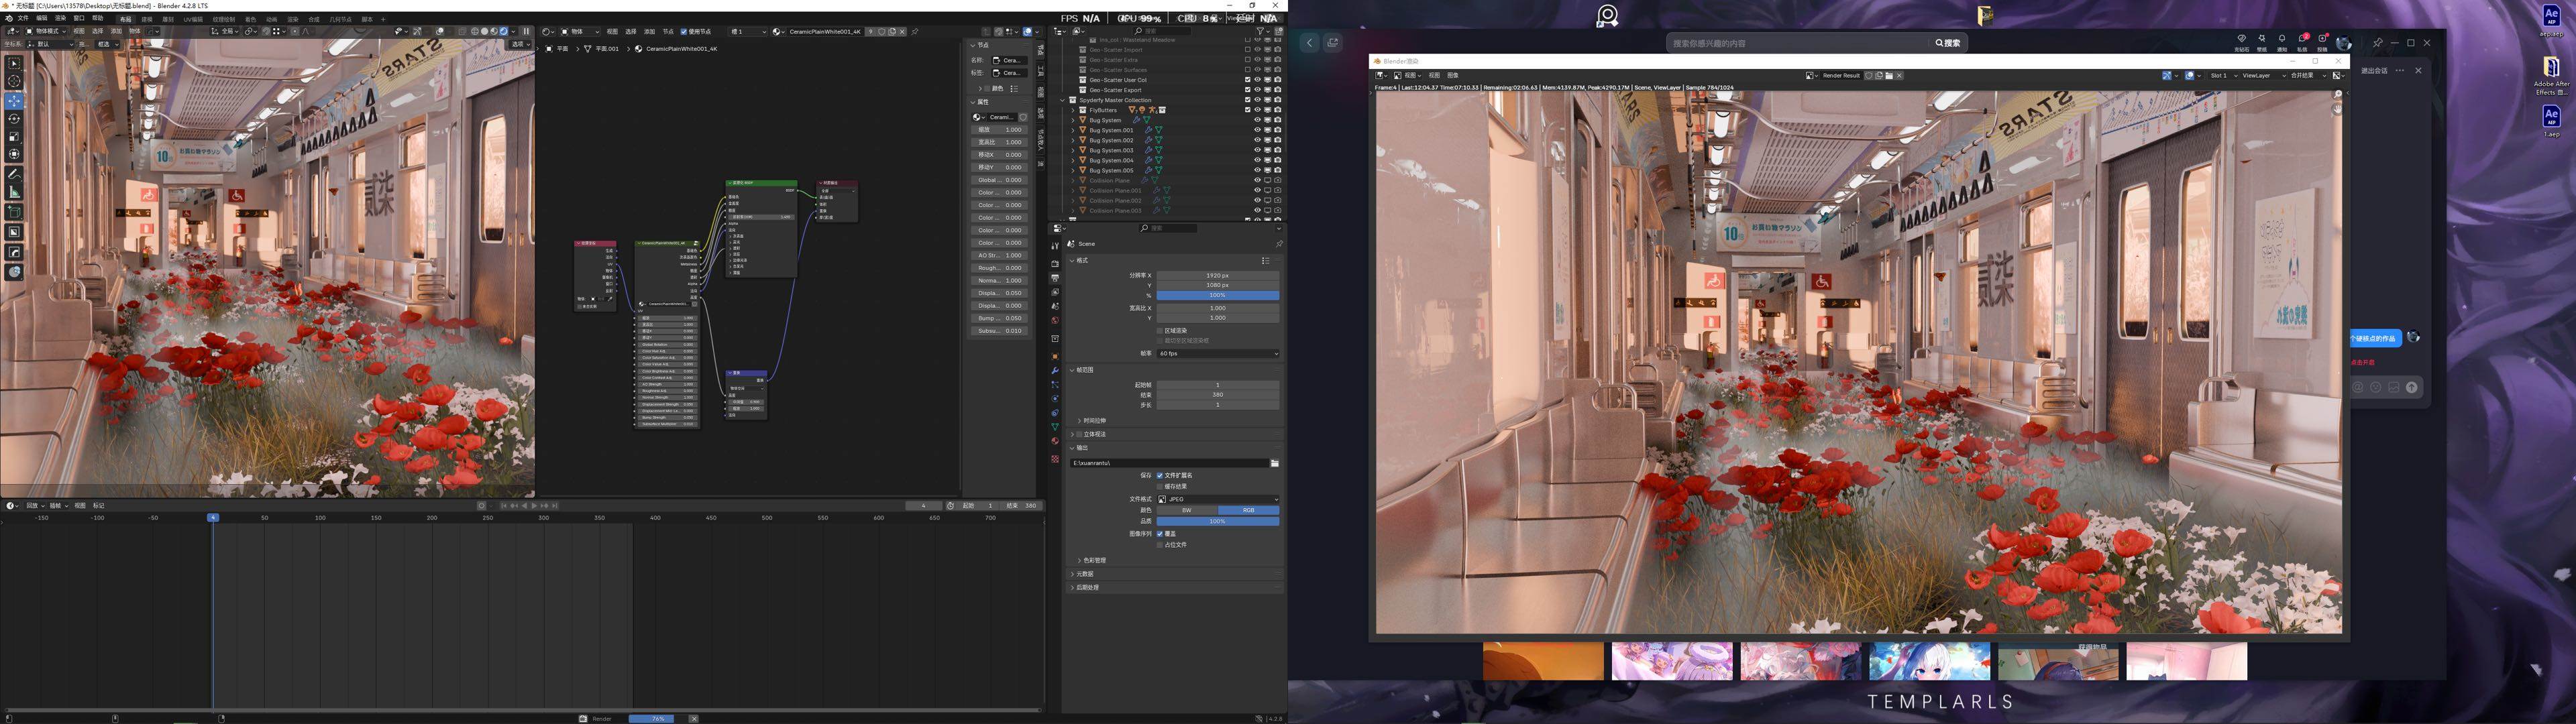Cancel the render via X by progress bar
Image resolution: width=2576 pixels, height=724 pixels.
693,718
